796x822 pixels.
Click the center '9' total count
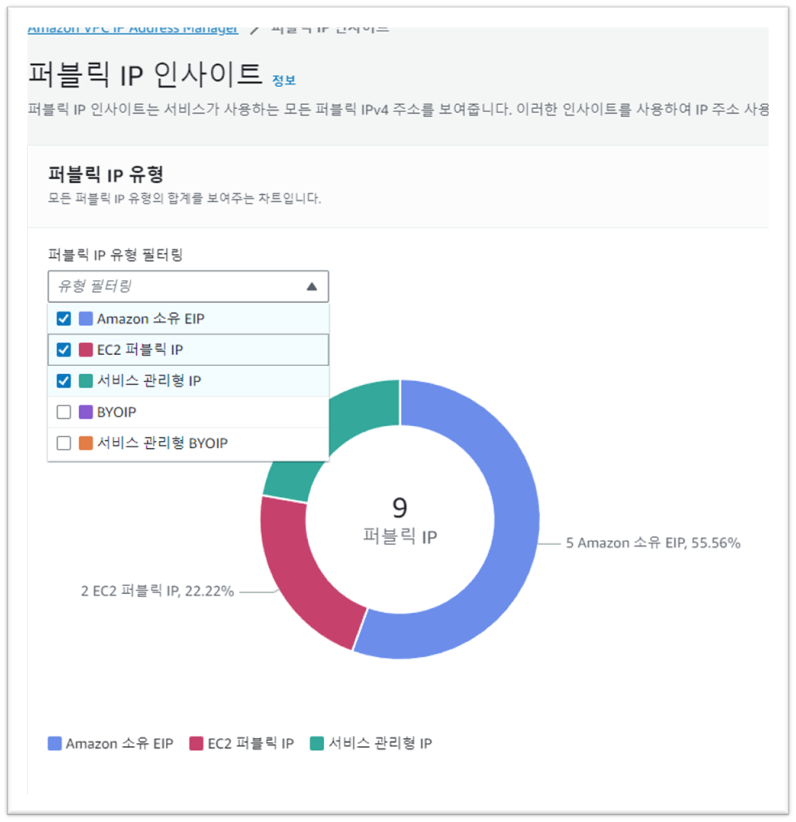click(x=400, y=507)
